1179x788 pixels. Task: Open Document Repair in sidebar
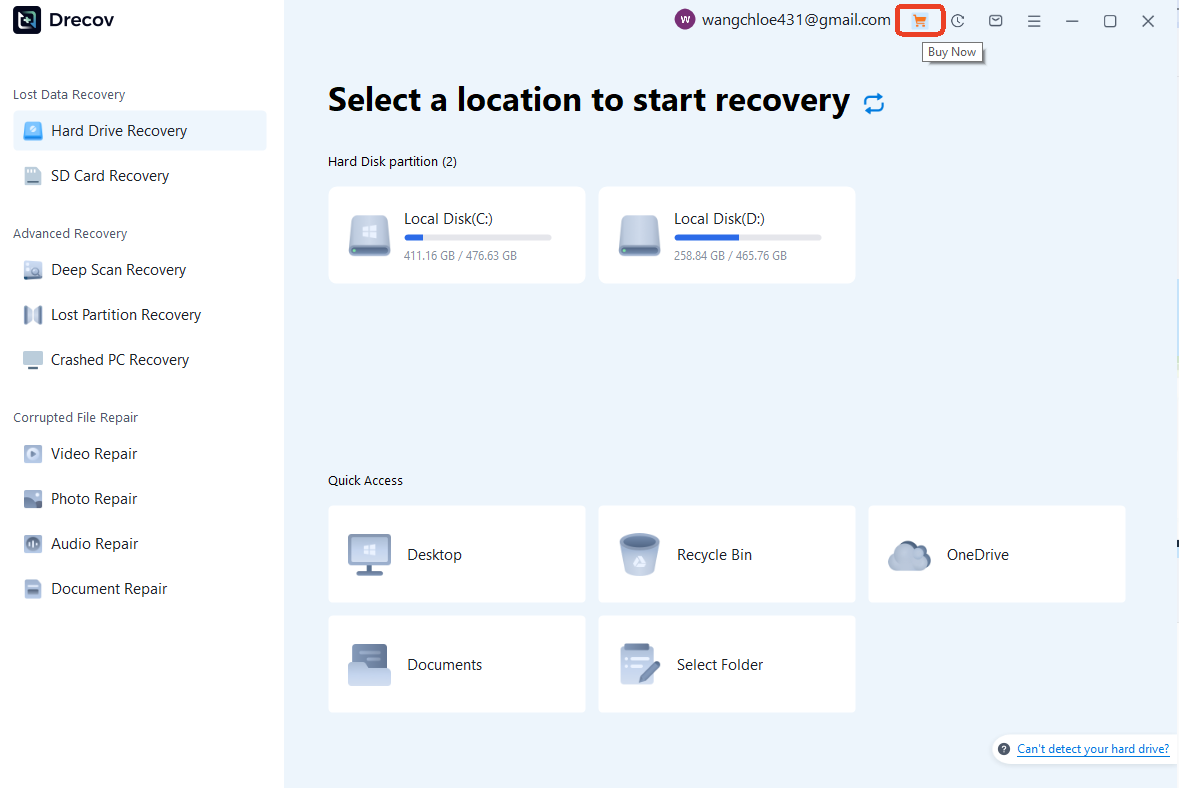109,589
